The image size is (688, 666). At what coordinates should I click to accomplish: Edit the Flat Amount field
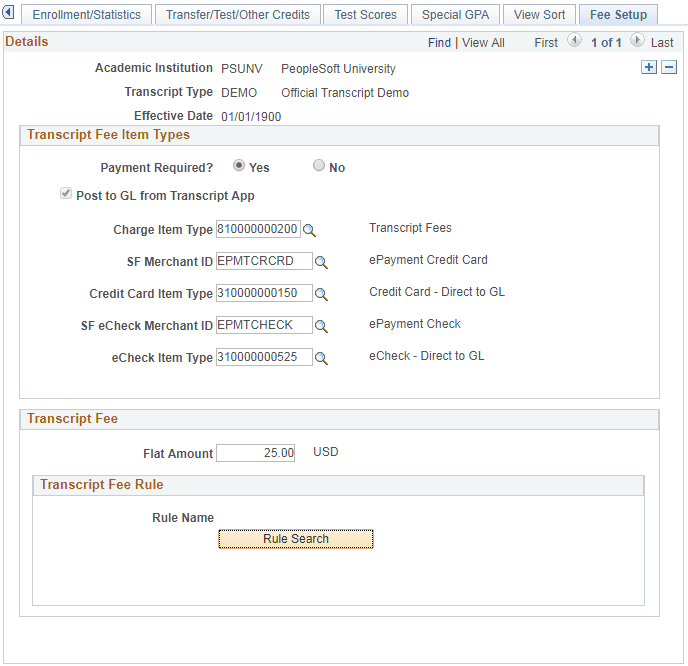pyautogui.click(x=255, y=453)
